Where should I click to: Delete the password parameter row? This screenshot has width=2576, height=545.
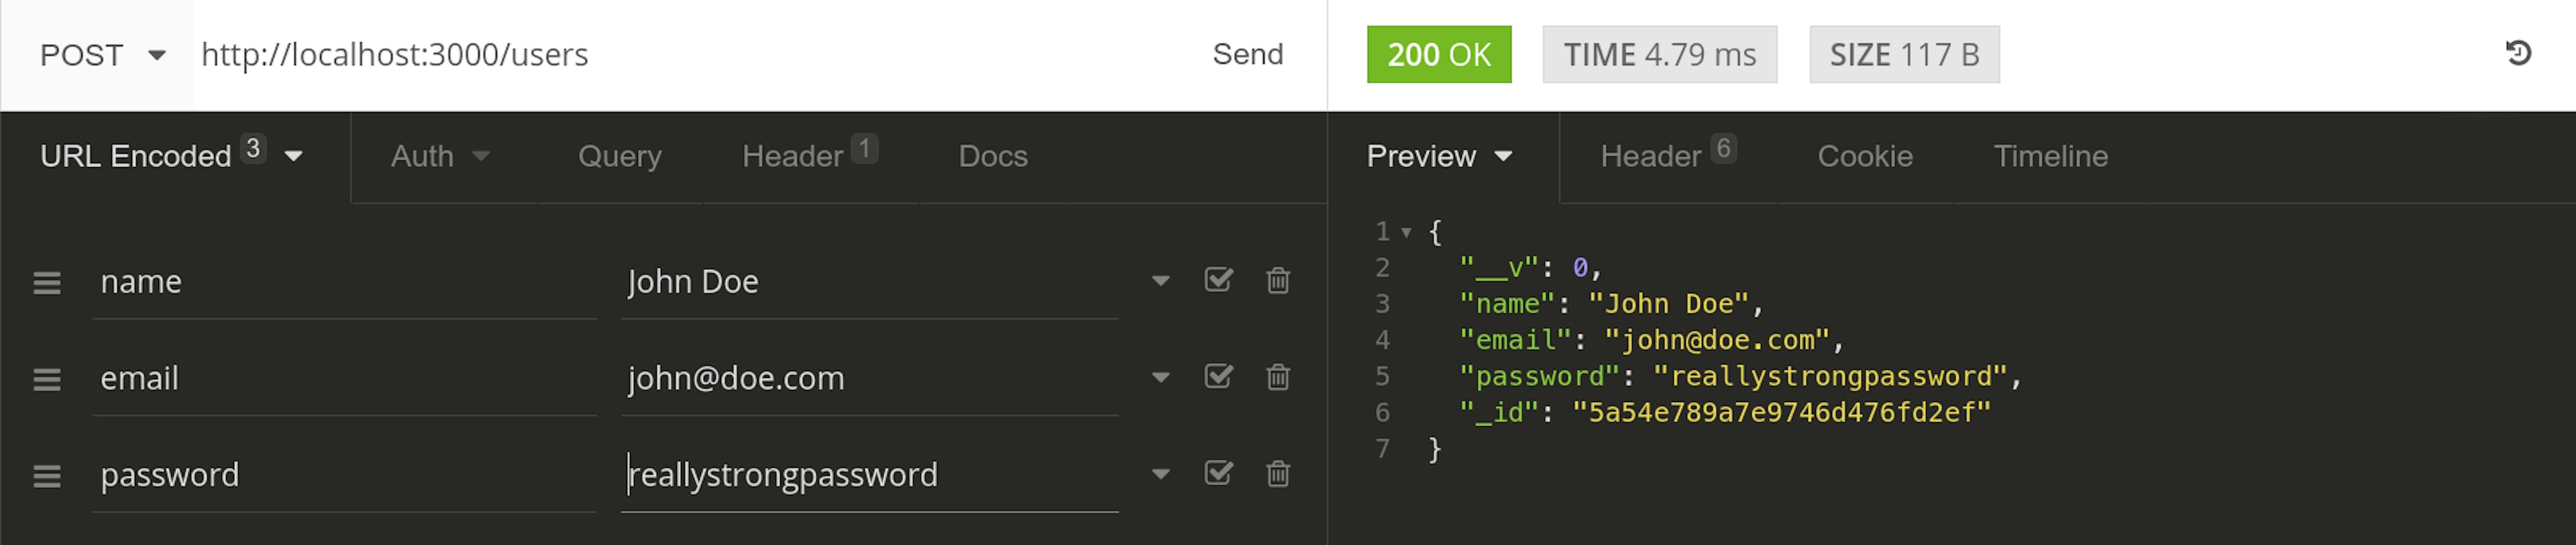pyautogui.click(x=1277, y=474)
